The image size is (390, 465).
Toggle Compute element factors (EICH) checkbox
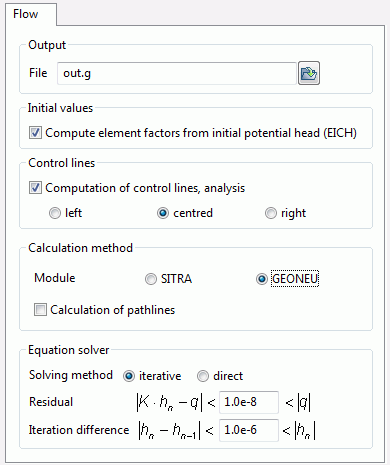tap(35, 133)
